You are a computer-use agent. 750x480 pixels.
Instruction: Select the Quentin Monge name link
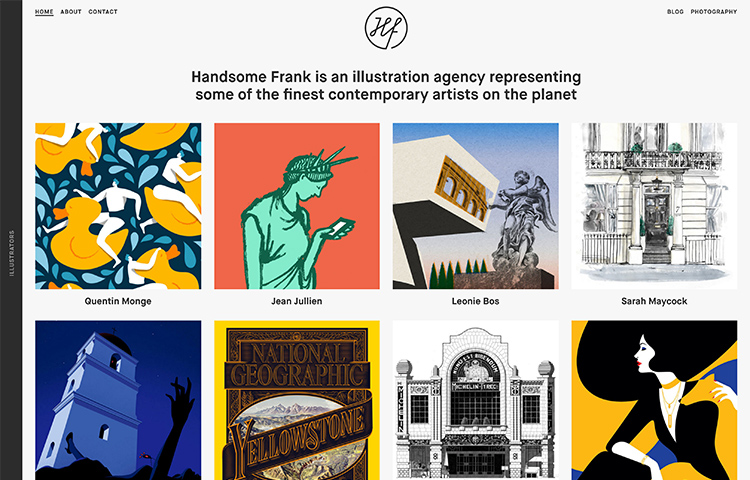click(x=118, y=301)
